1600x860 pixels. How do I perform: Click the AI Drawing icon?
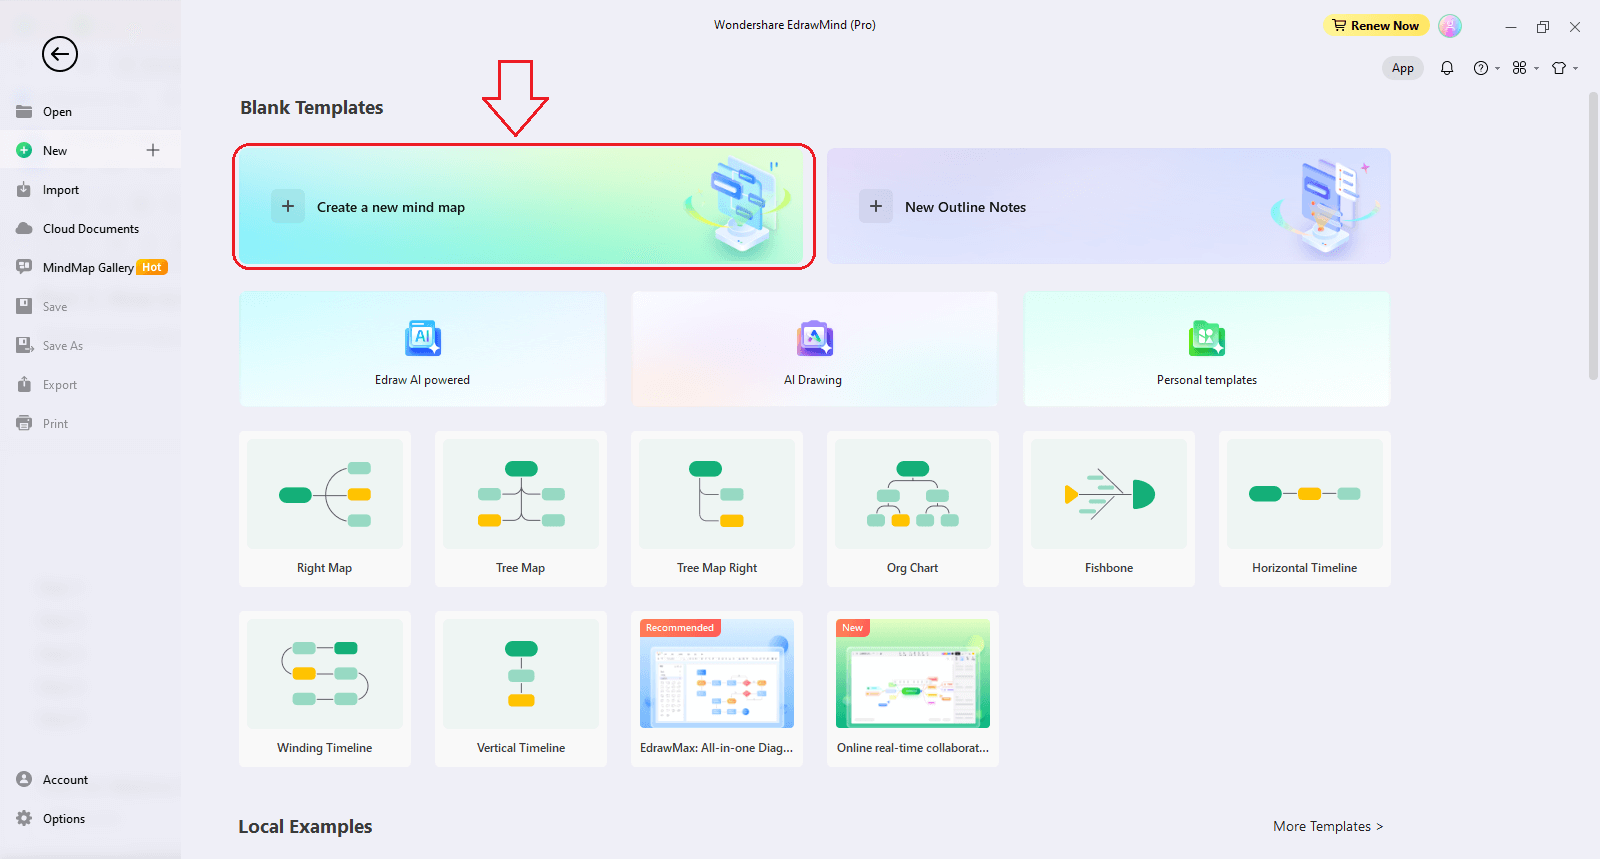click(815, 338)
